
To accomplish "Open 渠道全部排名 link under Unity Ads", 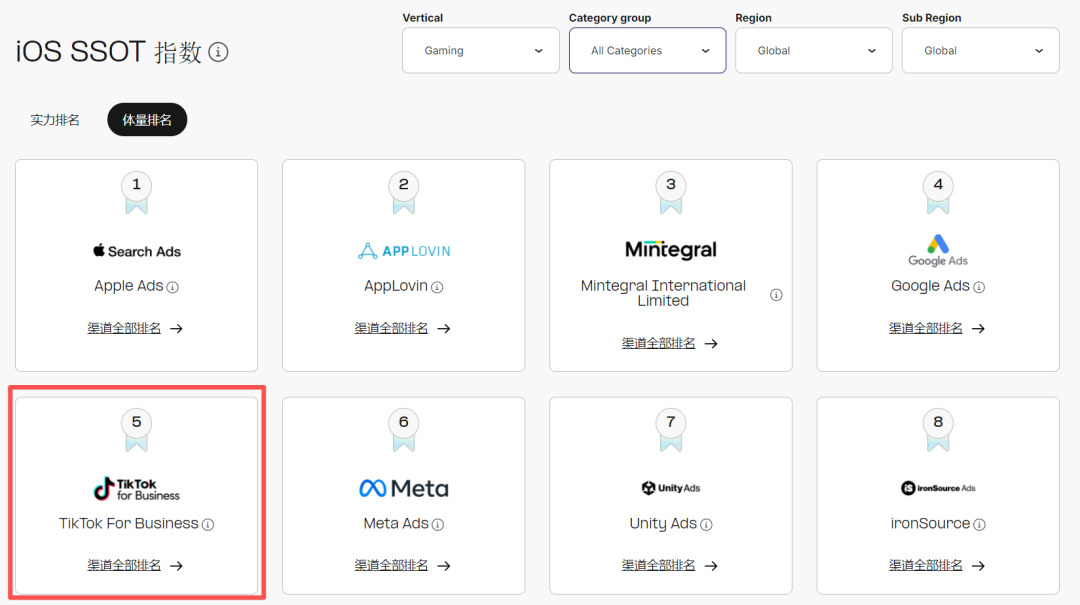I will (x=669, y=566).
